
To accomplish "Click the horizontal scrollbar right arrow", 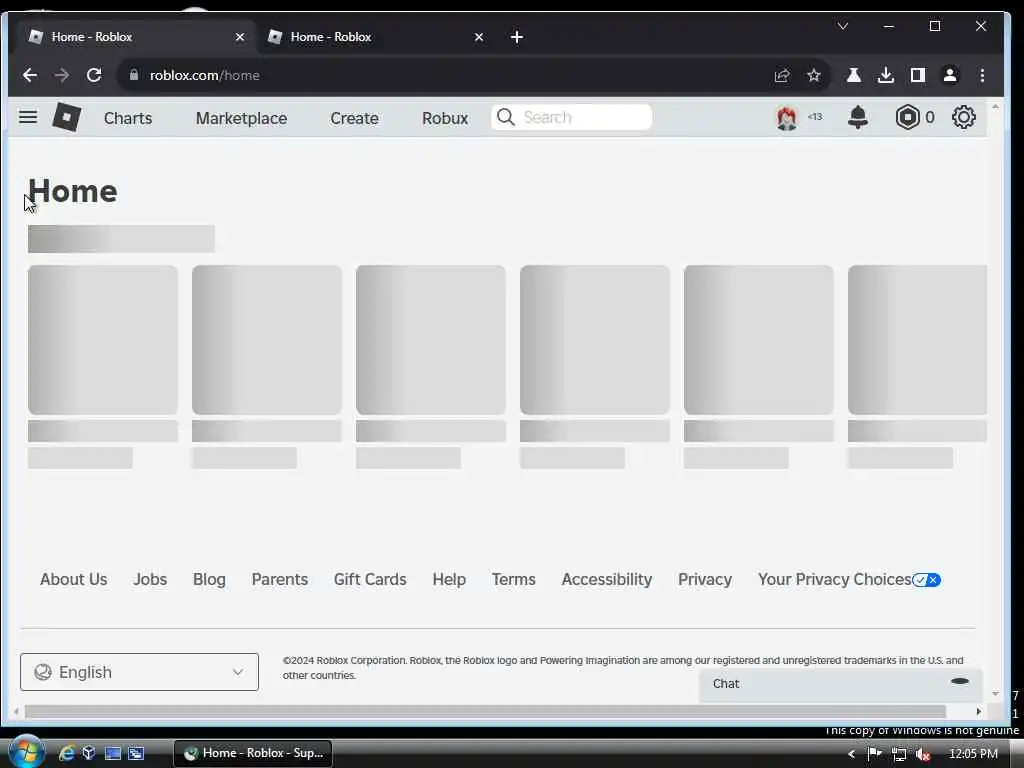I will pos(978,711).
